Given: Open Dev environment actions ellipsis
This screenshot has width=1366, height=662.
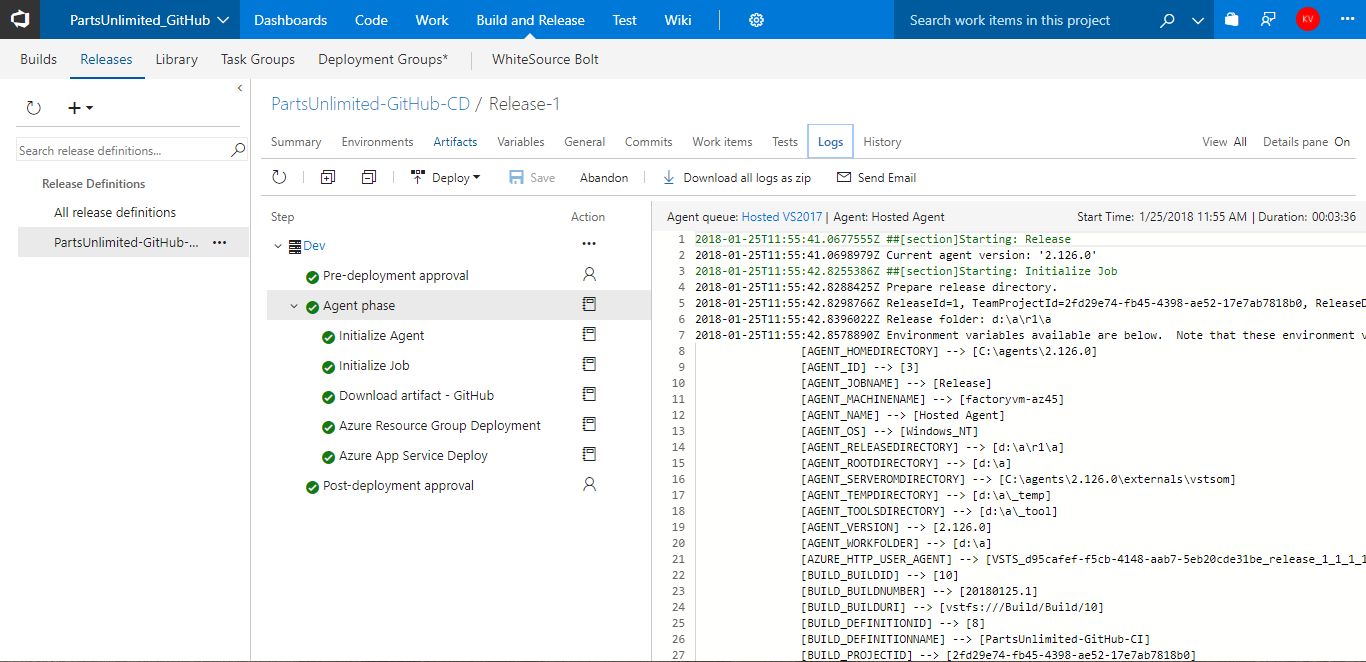Looking at the screenshot, I should point(589,244).
